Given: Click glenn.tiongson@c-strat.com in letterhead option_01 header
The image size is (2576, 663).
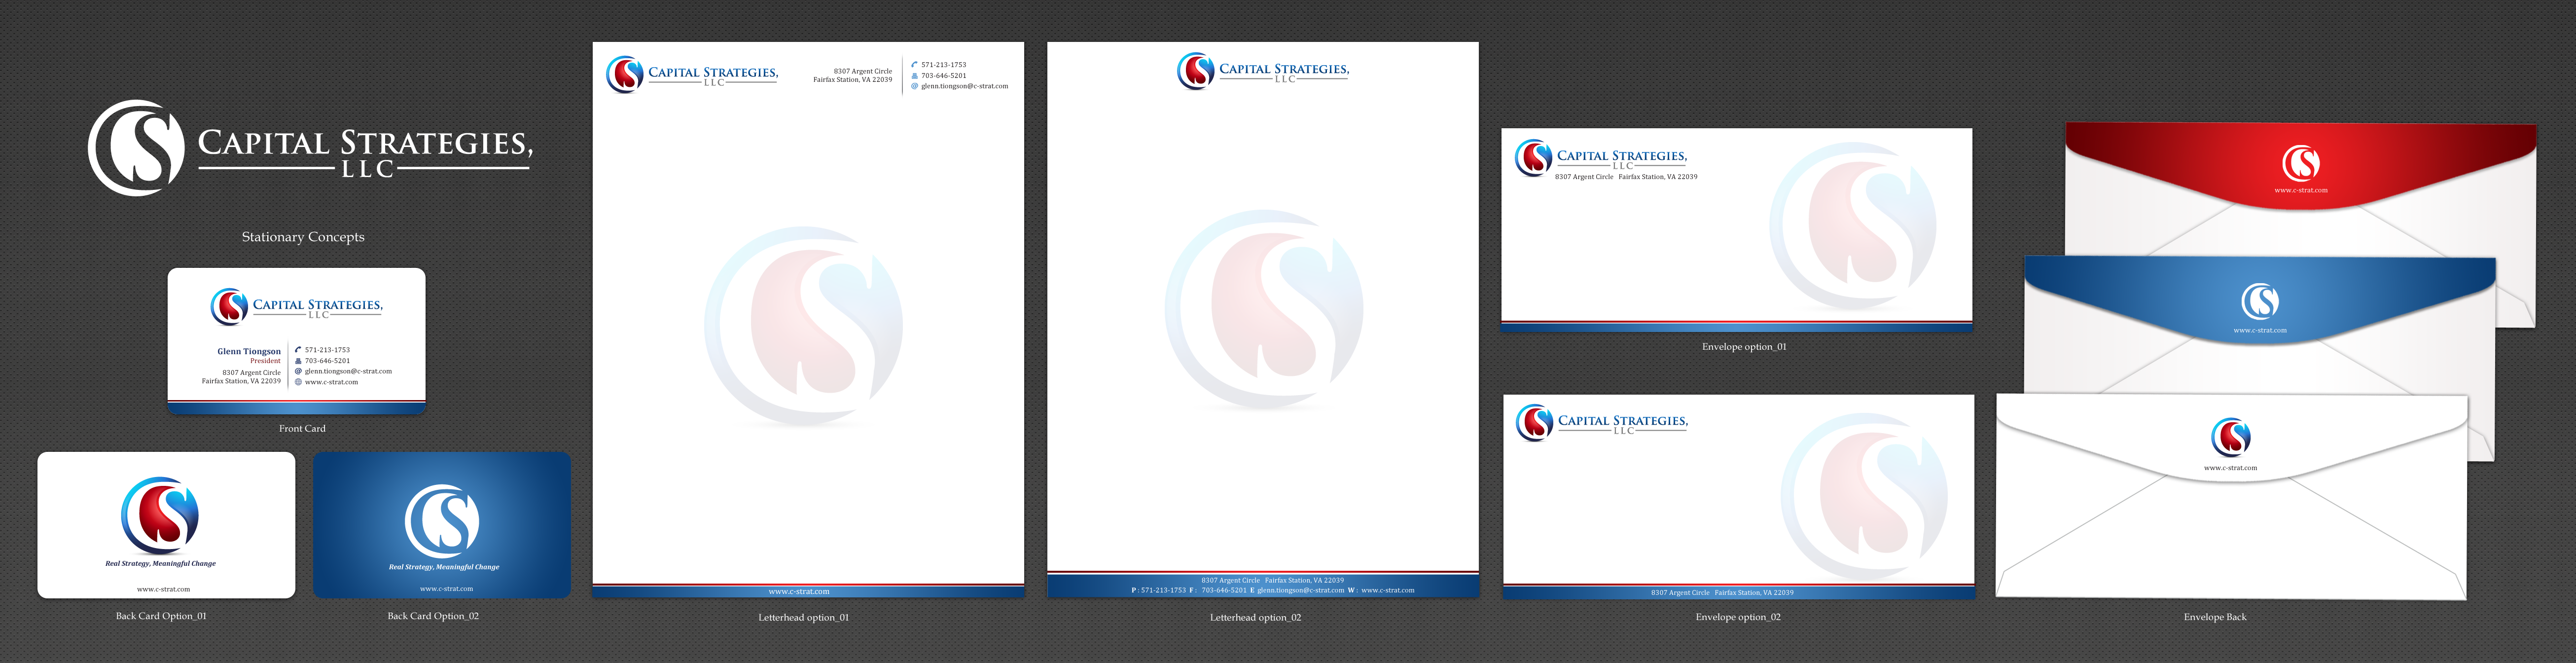Looking at the screenshot, I should [x=964, y=86].
